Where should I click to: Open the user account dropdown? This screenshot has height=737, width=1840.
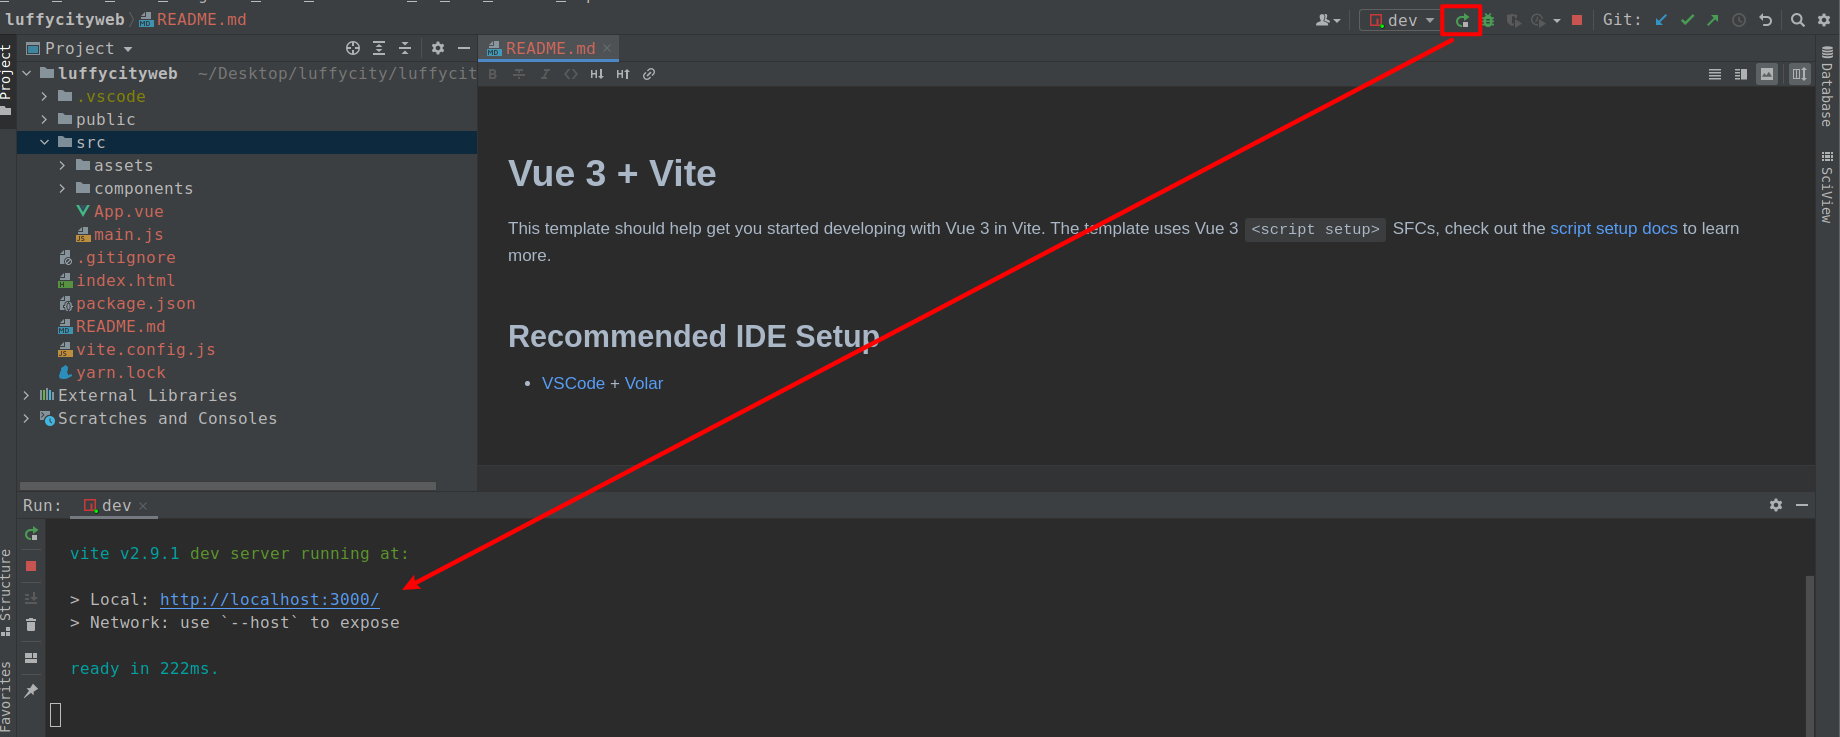1329,20
